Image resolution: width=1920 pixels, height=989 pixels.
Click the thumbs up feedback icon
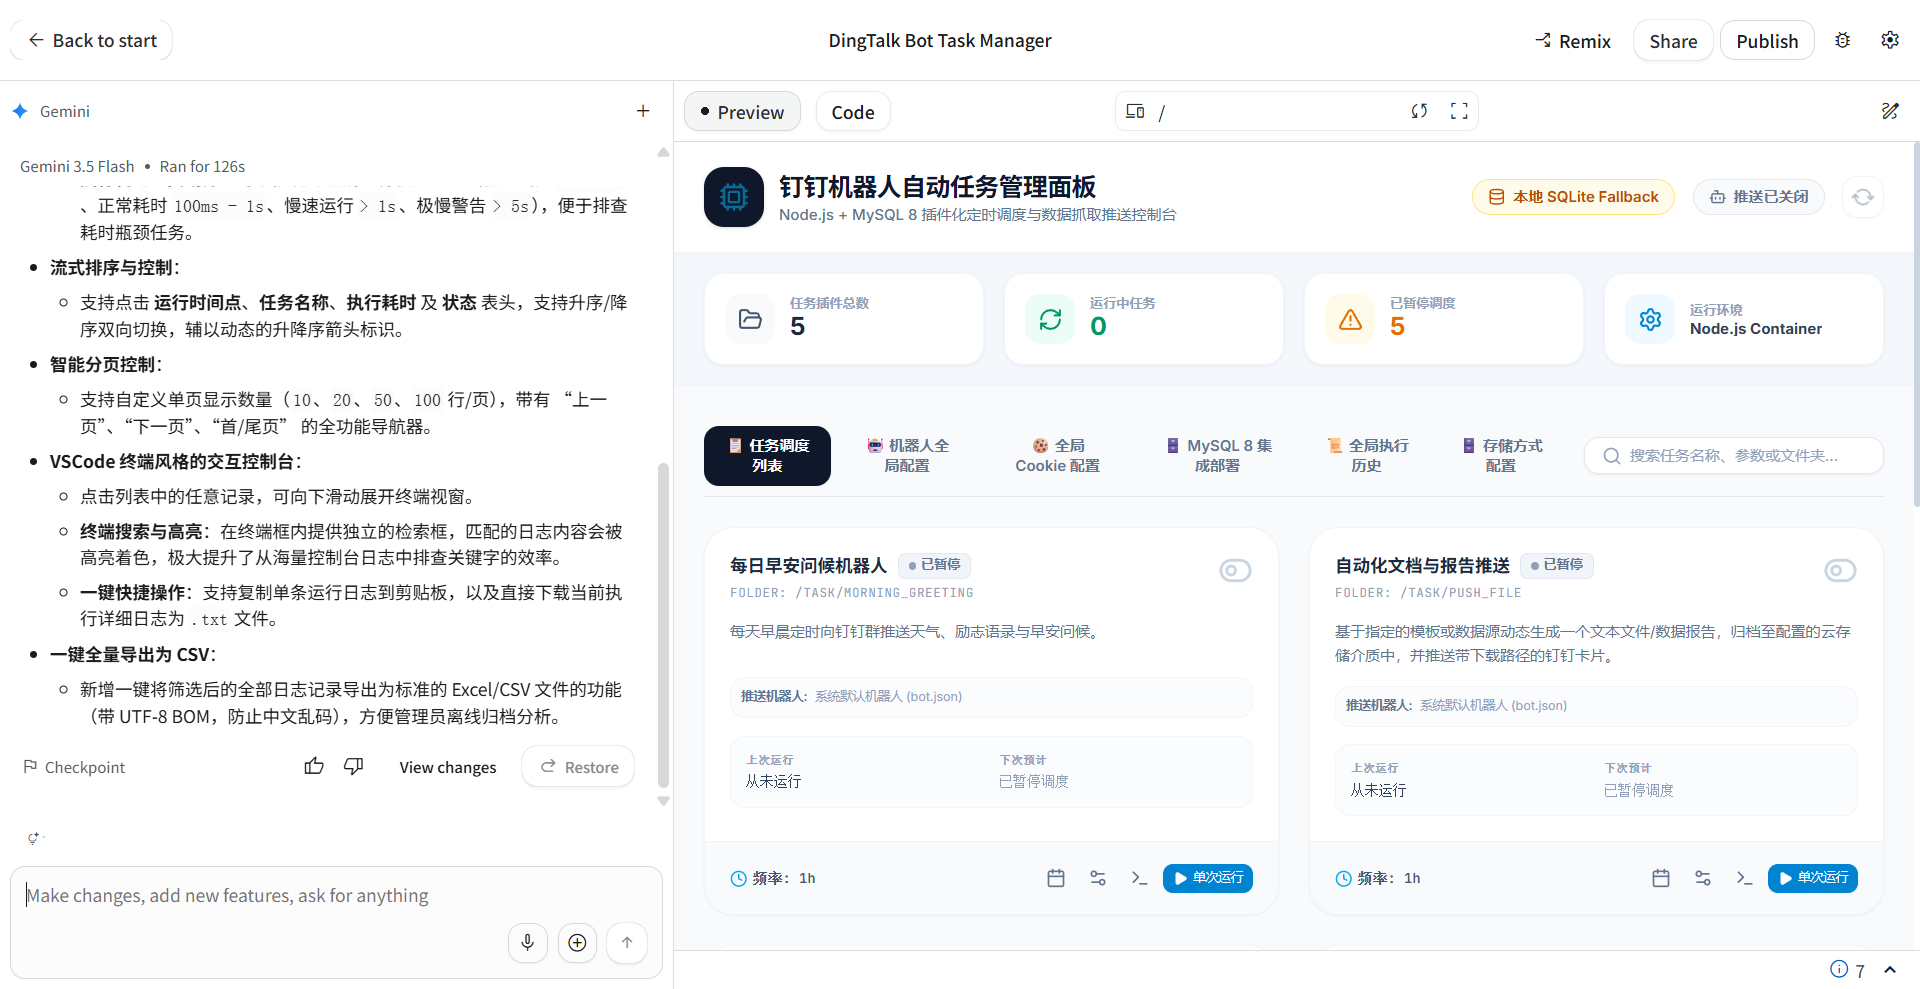pos(314,766)
